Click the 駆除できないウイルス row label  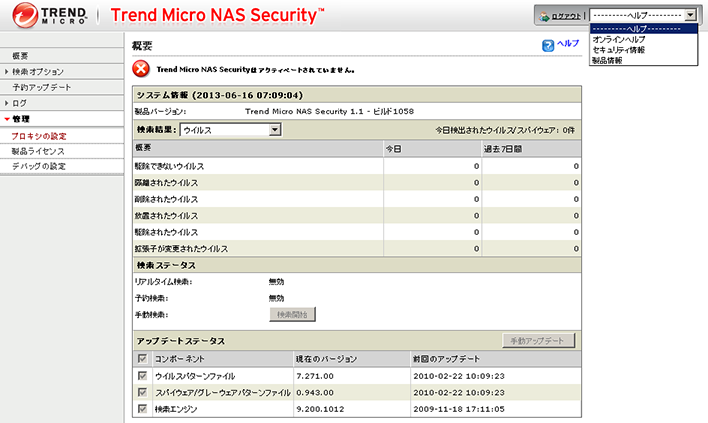(169, 166)
